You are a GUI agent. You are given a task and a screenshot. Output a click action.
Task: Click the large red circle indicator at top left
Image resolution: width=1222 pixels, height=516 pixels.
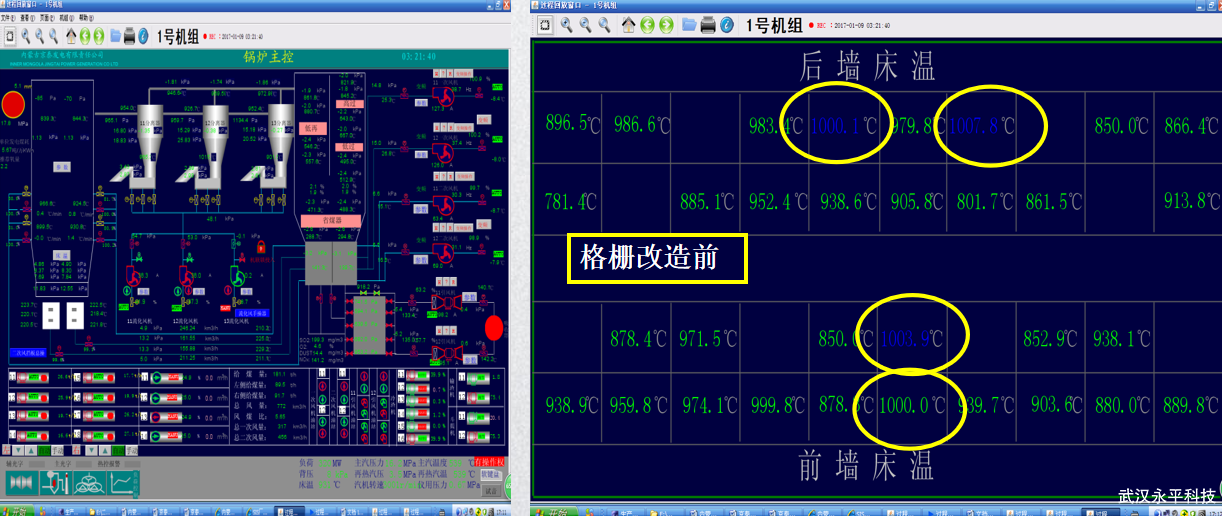pos(13,104)
